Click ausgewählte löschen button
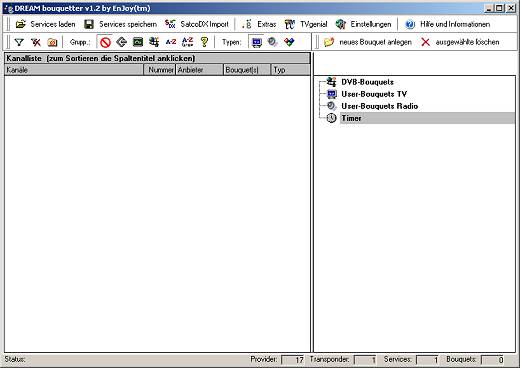This screenshot has width=520, height=368. click(x=460, y=42)
